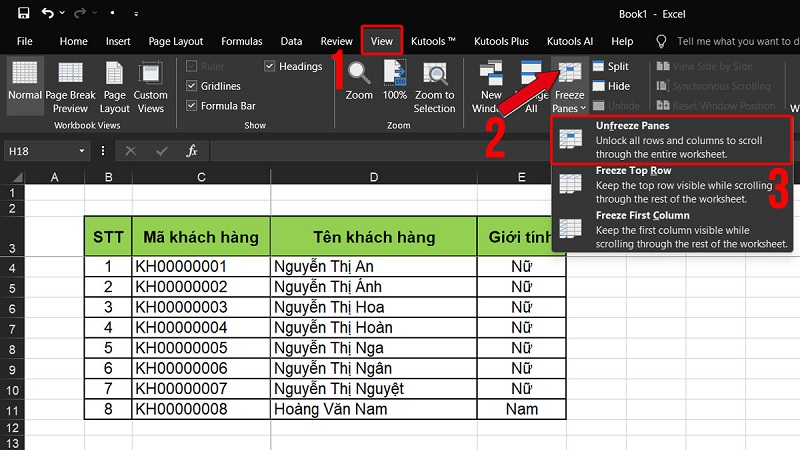
Task: Open the File tab
Action: pyautogui.click(x=24, y=41)
